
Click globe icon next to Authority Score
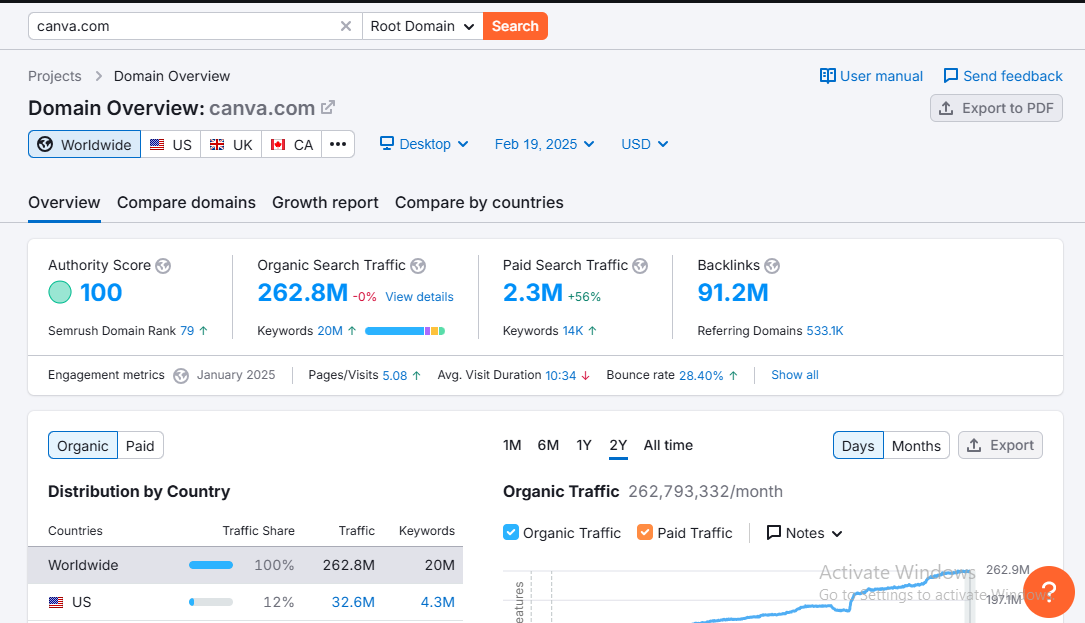pos(163,266)
